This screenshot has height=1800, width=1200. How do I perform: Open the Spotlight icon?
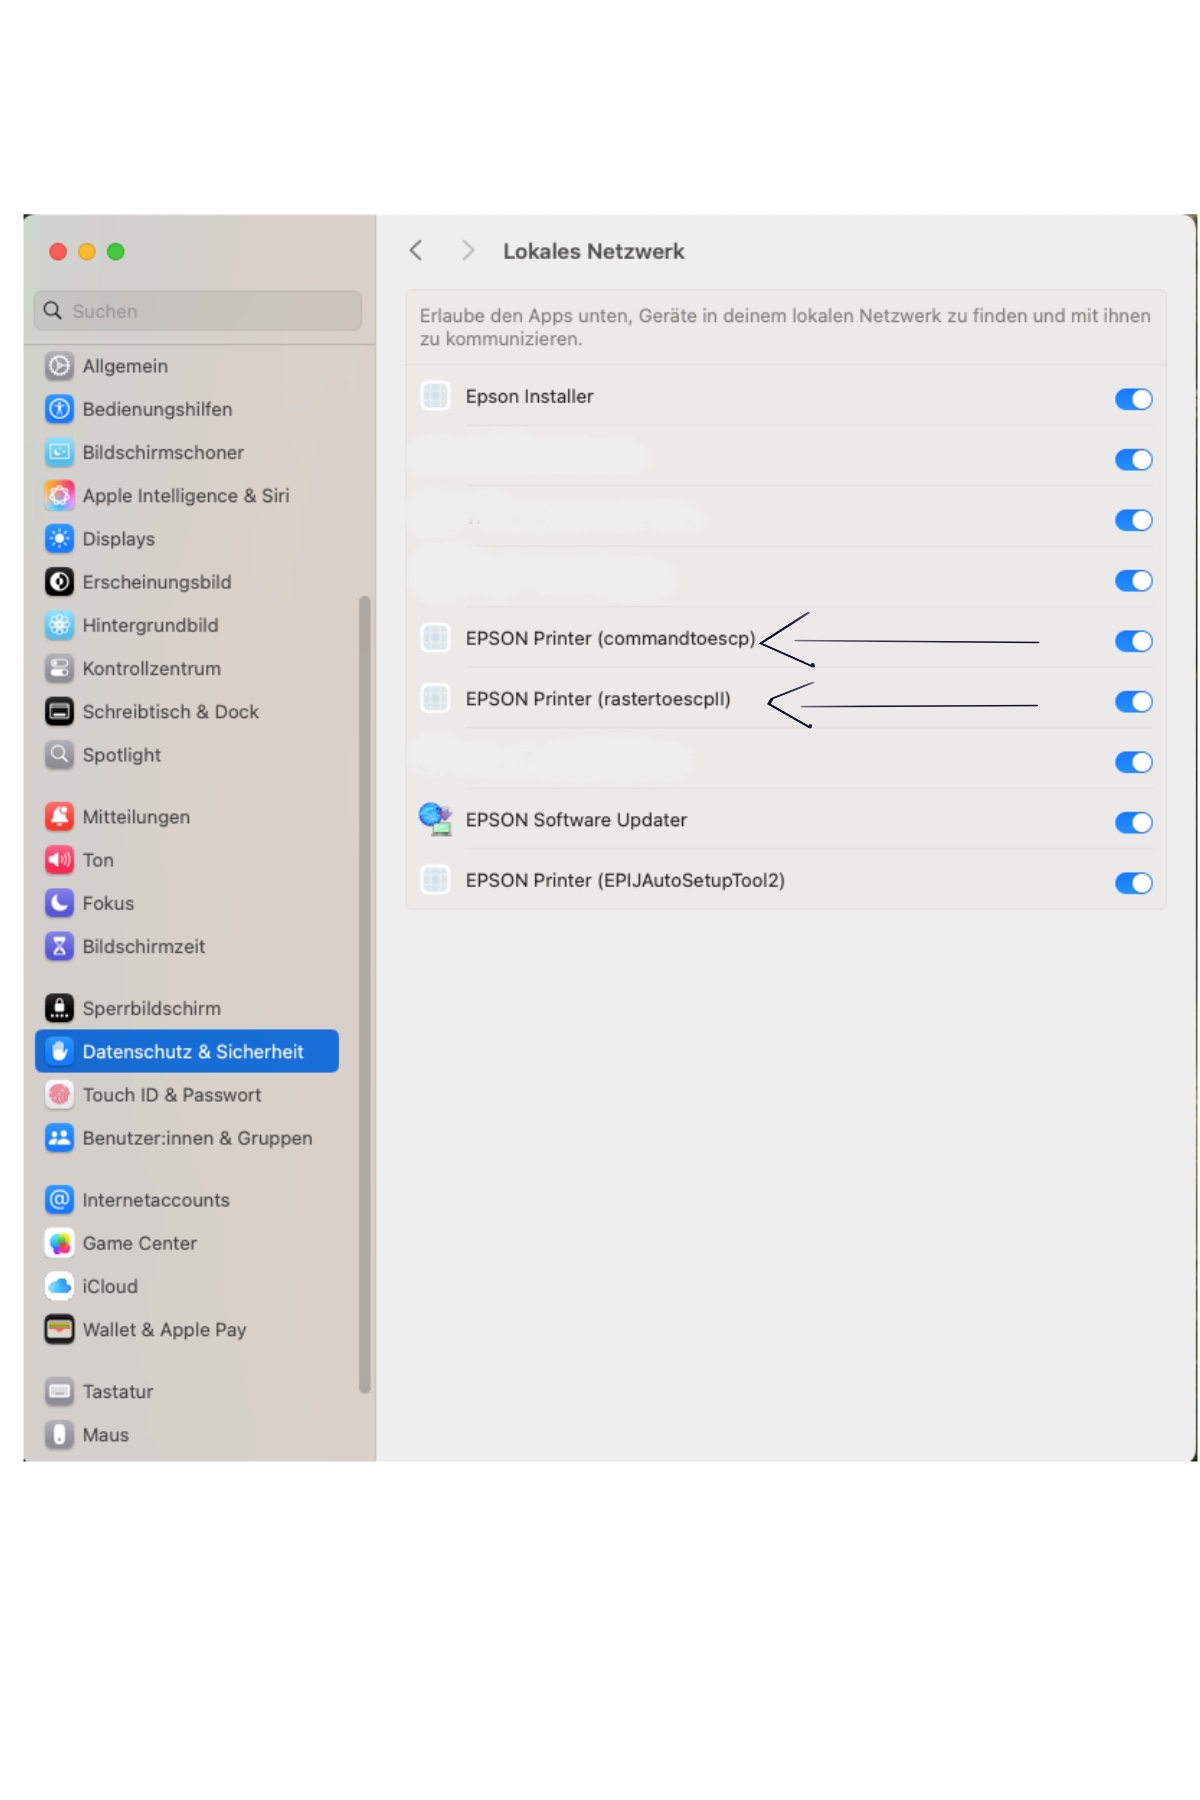pyautogui.click(x=60, y=754)
